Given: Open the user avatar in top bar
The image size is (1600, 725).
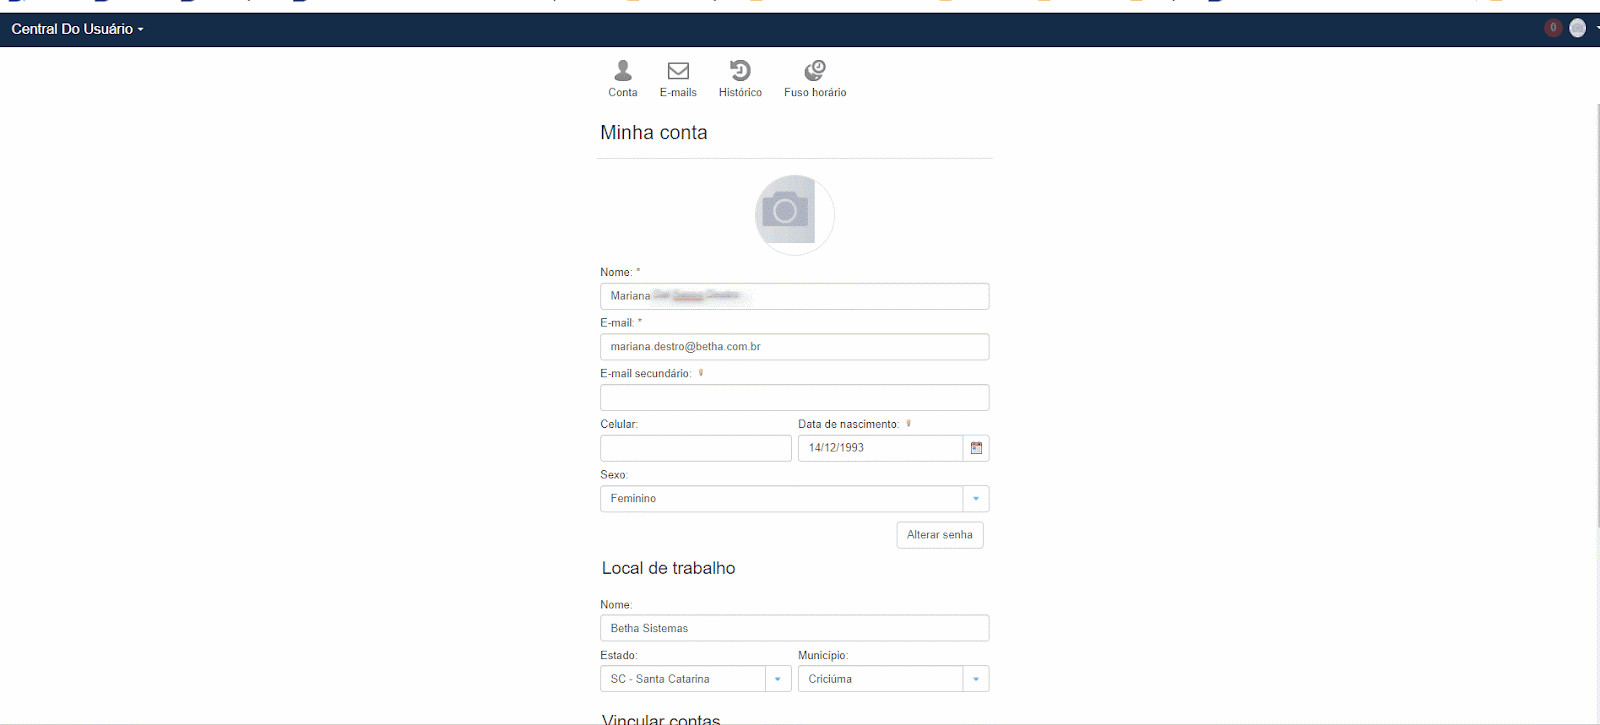Looking at the screenshot, I should point(1578,28).
